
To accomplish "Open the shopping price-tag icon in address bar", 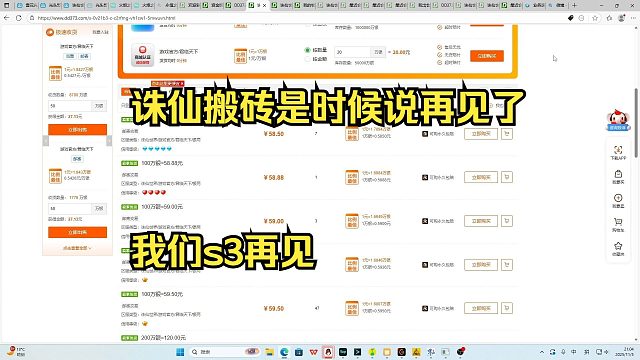I will (x=571, y=18).
